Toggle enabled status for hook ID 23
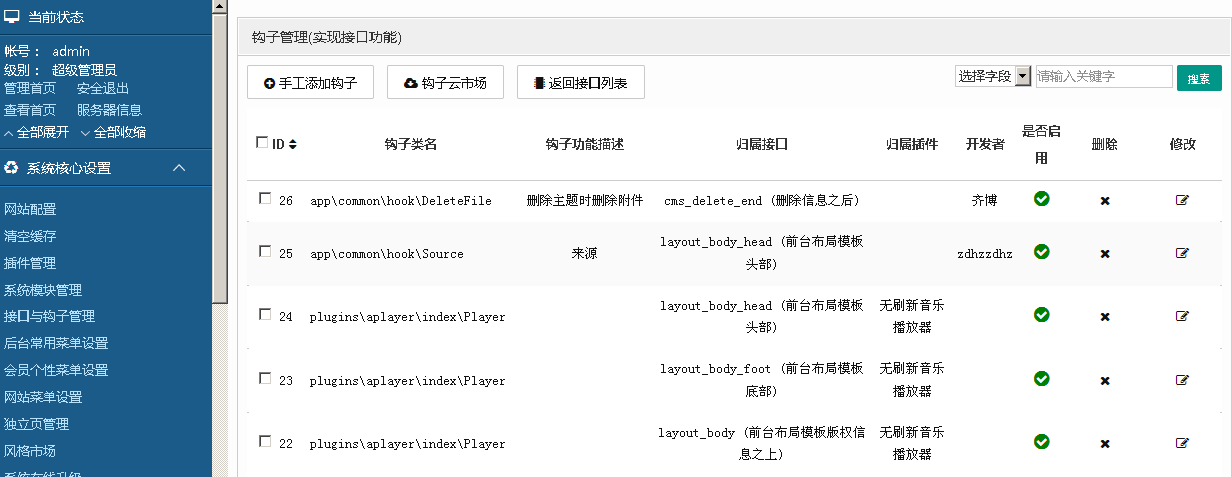Image resolution: width=1232 pixels, height=477 pixels. (x=1042, y=379)
